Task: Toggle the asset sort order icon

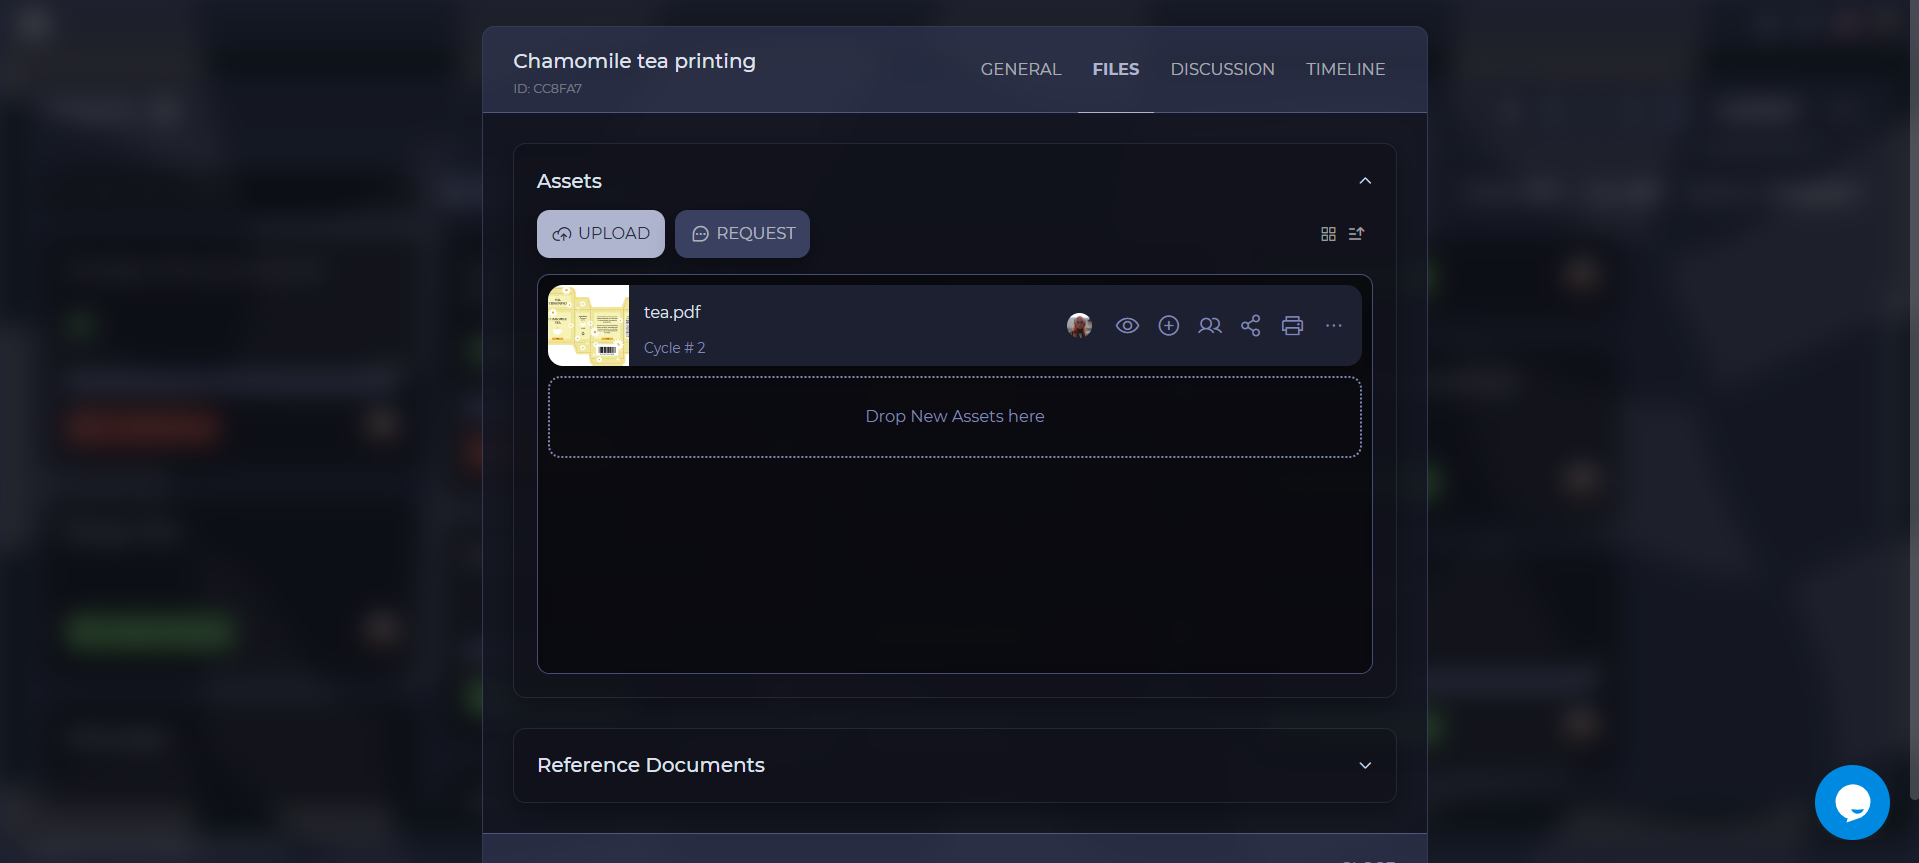Action: 1356,234
